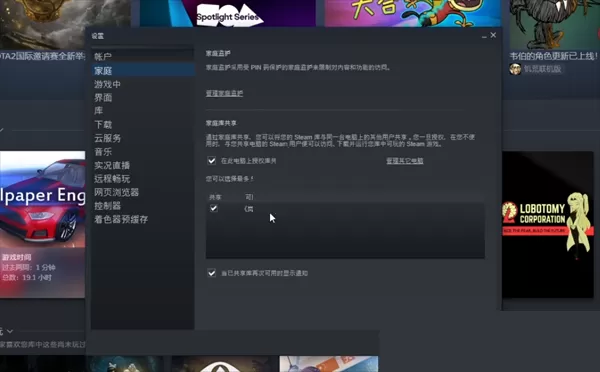600x372 pixels.
Task: Switch to the 界面 settings page
Action: [x=142, y=98]
